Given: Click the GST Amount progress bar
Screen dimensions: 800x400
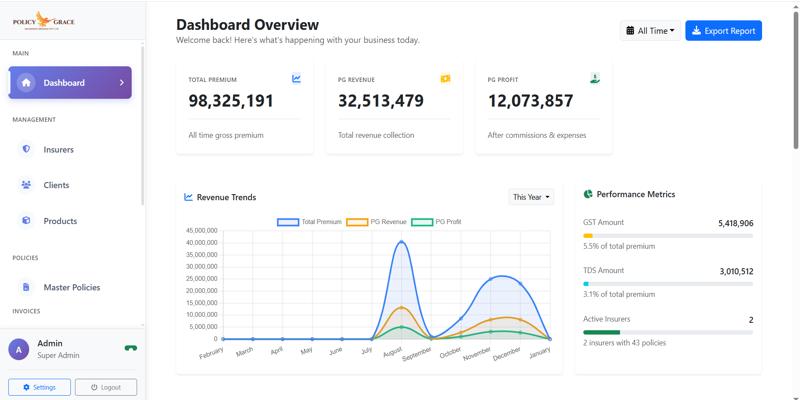Looking at the screenshot, I should pos(667,236).
